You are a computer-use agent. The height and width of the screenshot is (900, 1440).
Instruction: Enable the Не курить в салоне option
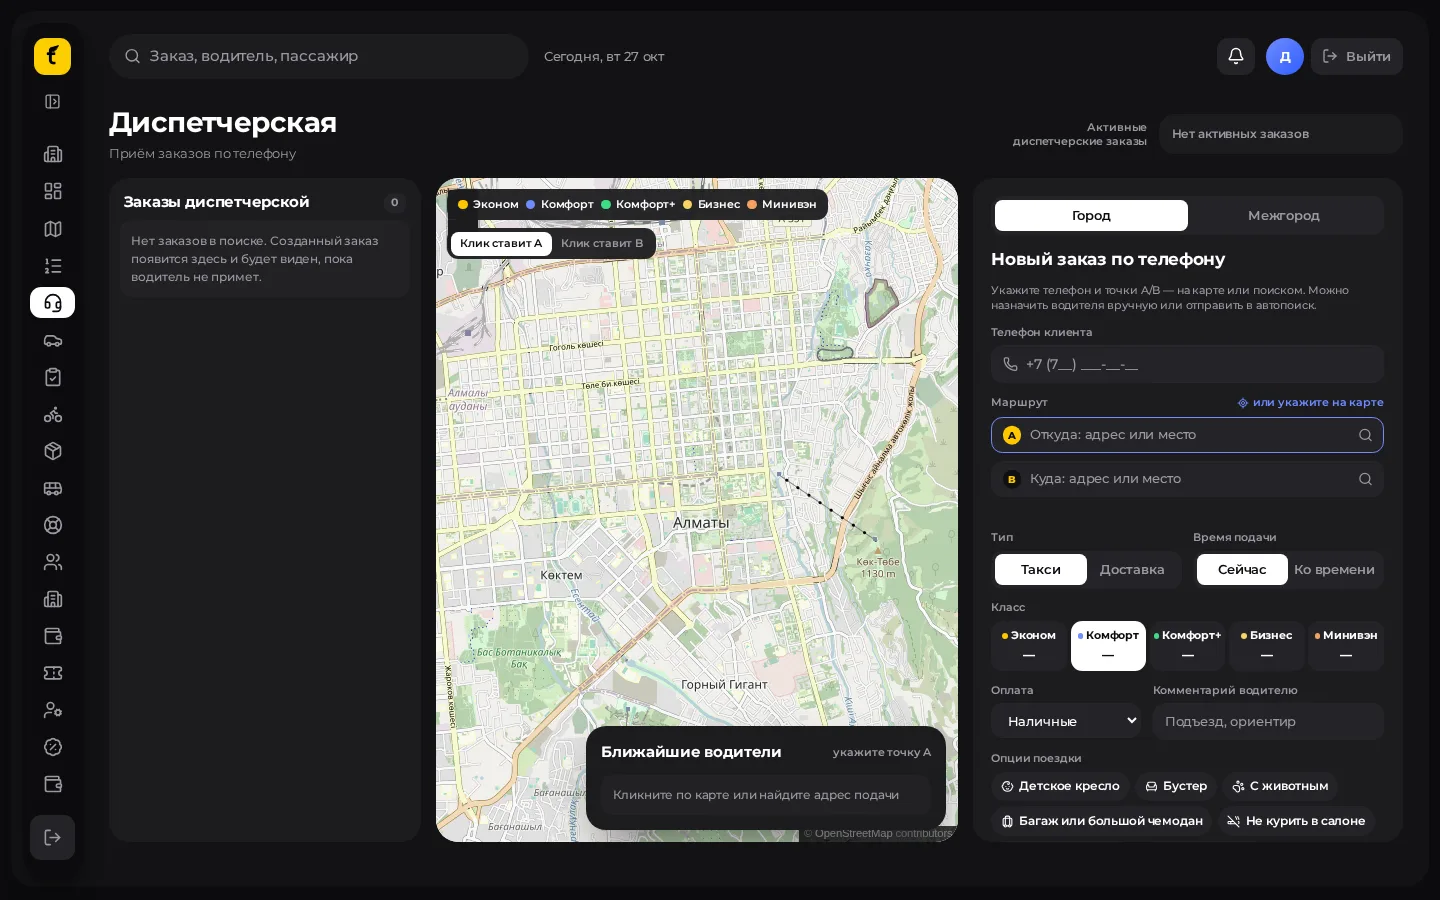click(x=1296, y=821)
